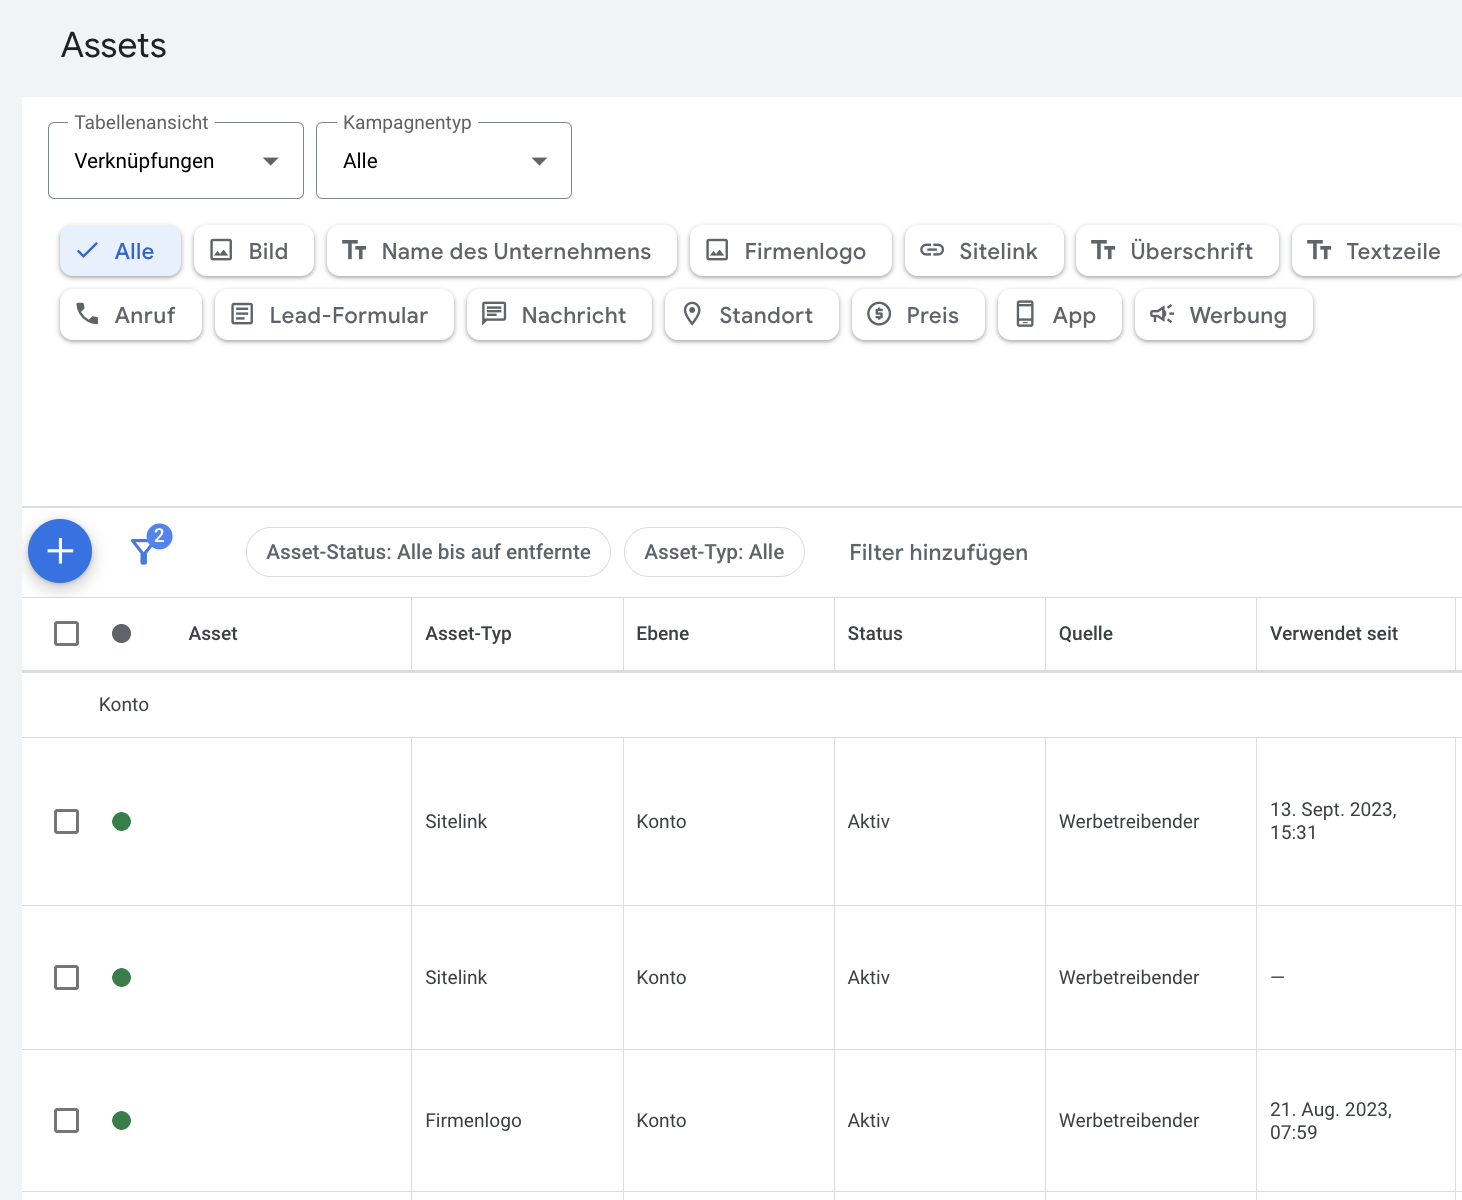Pick the Preis filter chip
This screenshot has height=1200, width=1462.
point(918,315)
